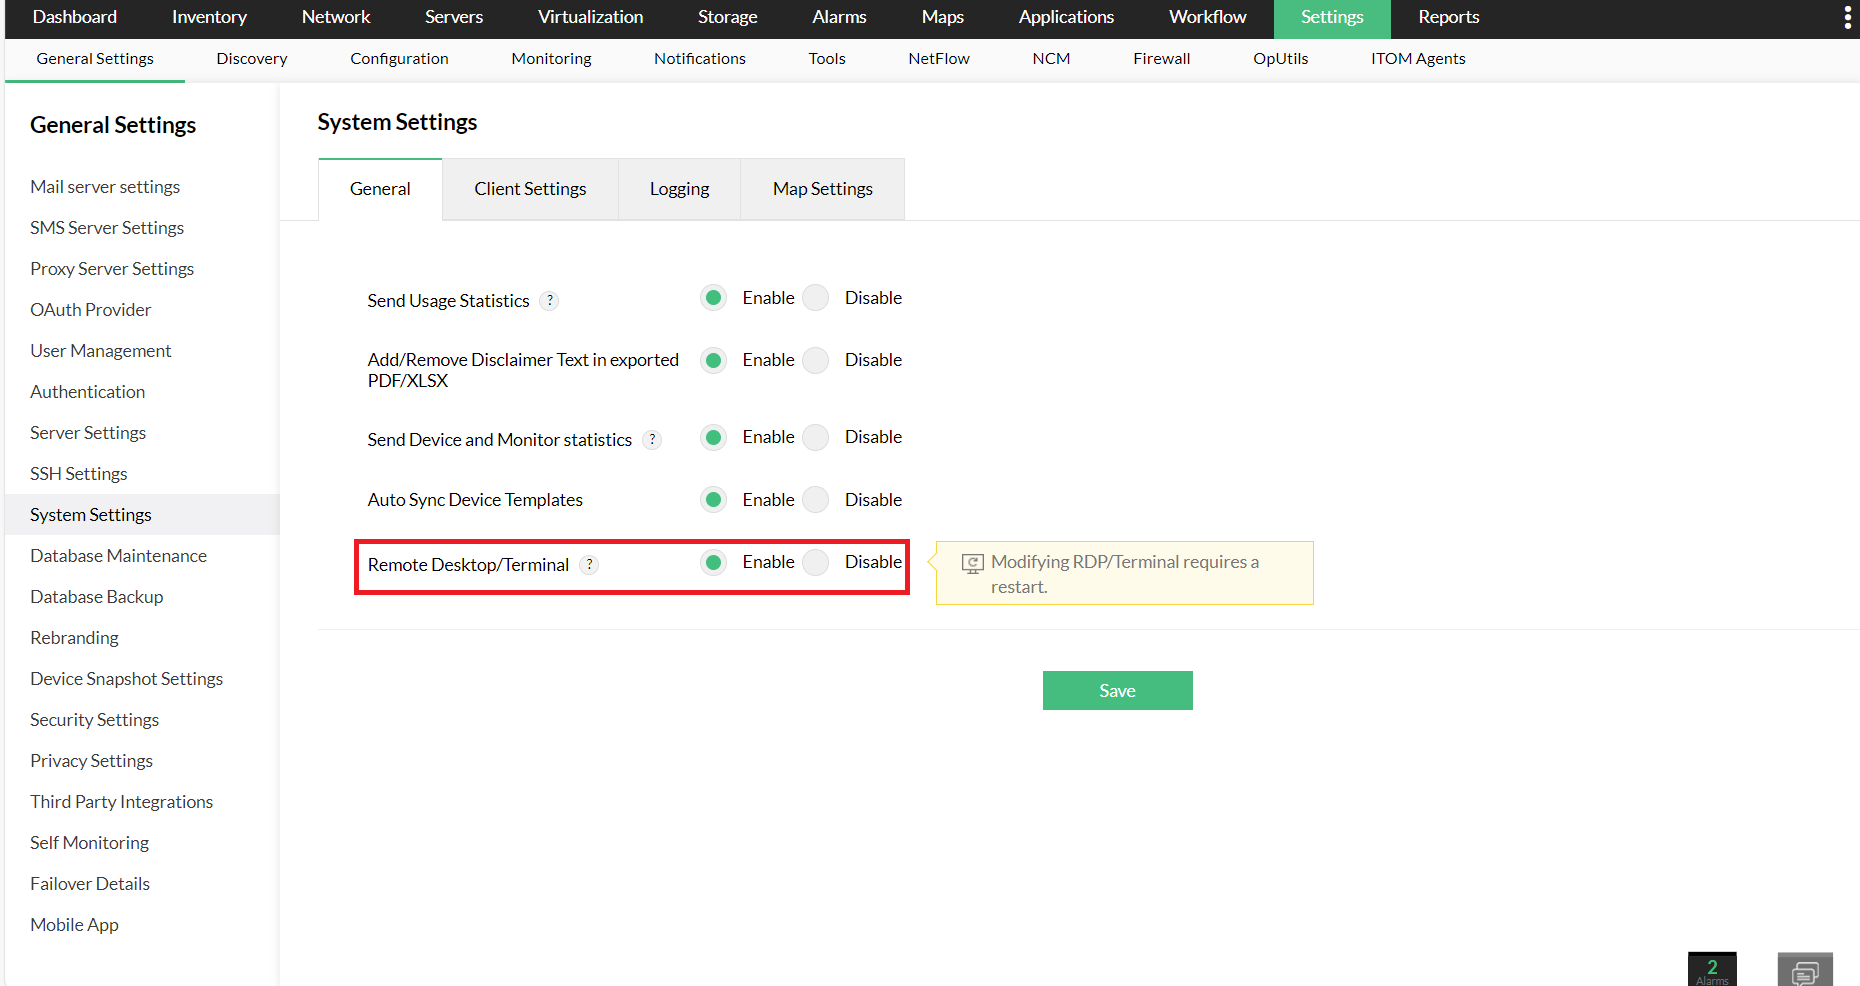Select Enable for Auto Sync Device Templates

[713, 500]
